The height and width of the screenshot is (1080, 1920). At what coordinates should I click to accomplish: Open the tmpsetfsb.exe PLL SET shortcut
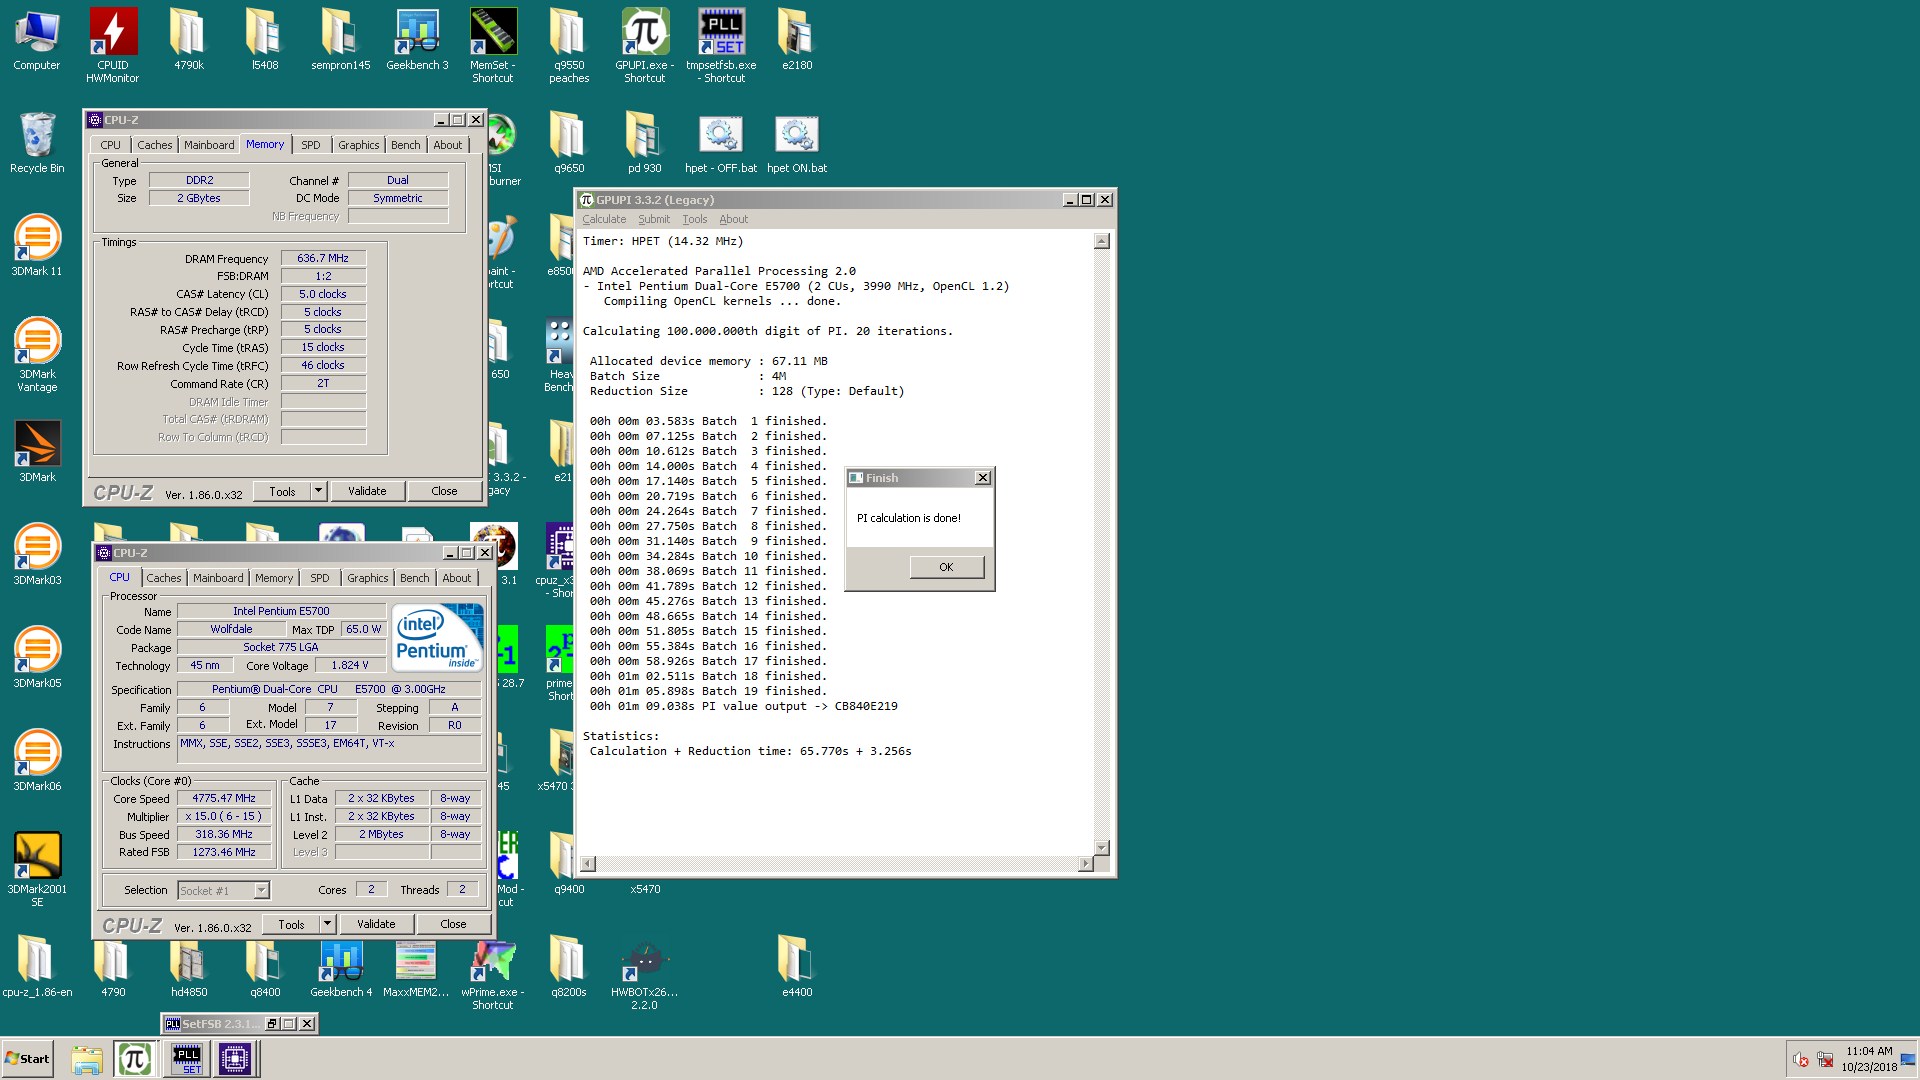pos(721,45)
